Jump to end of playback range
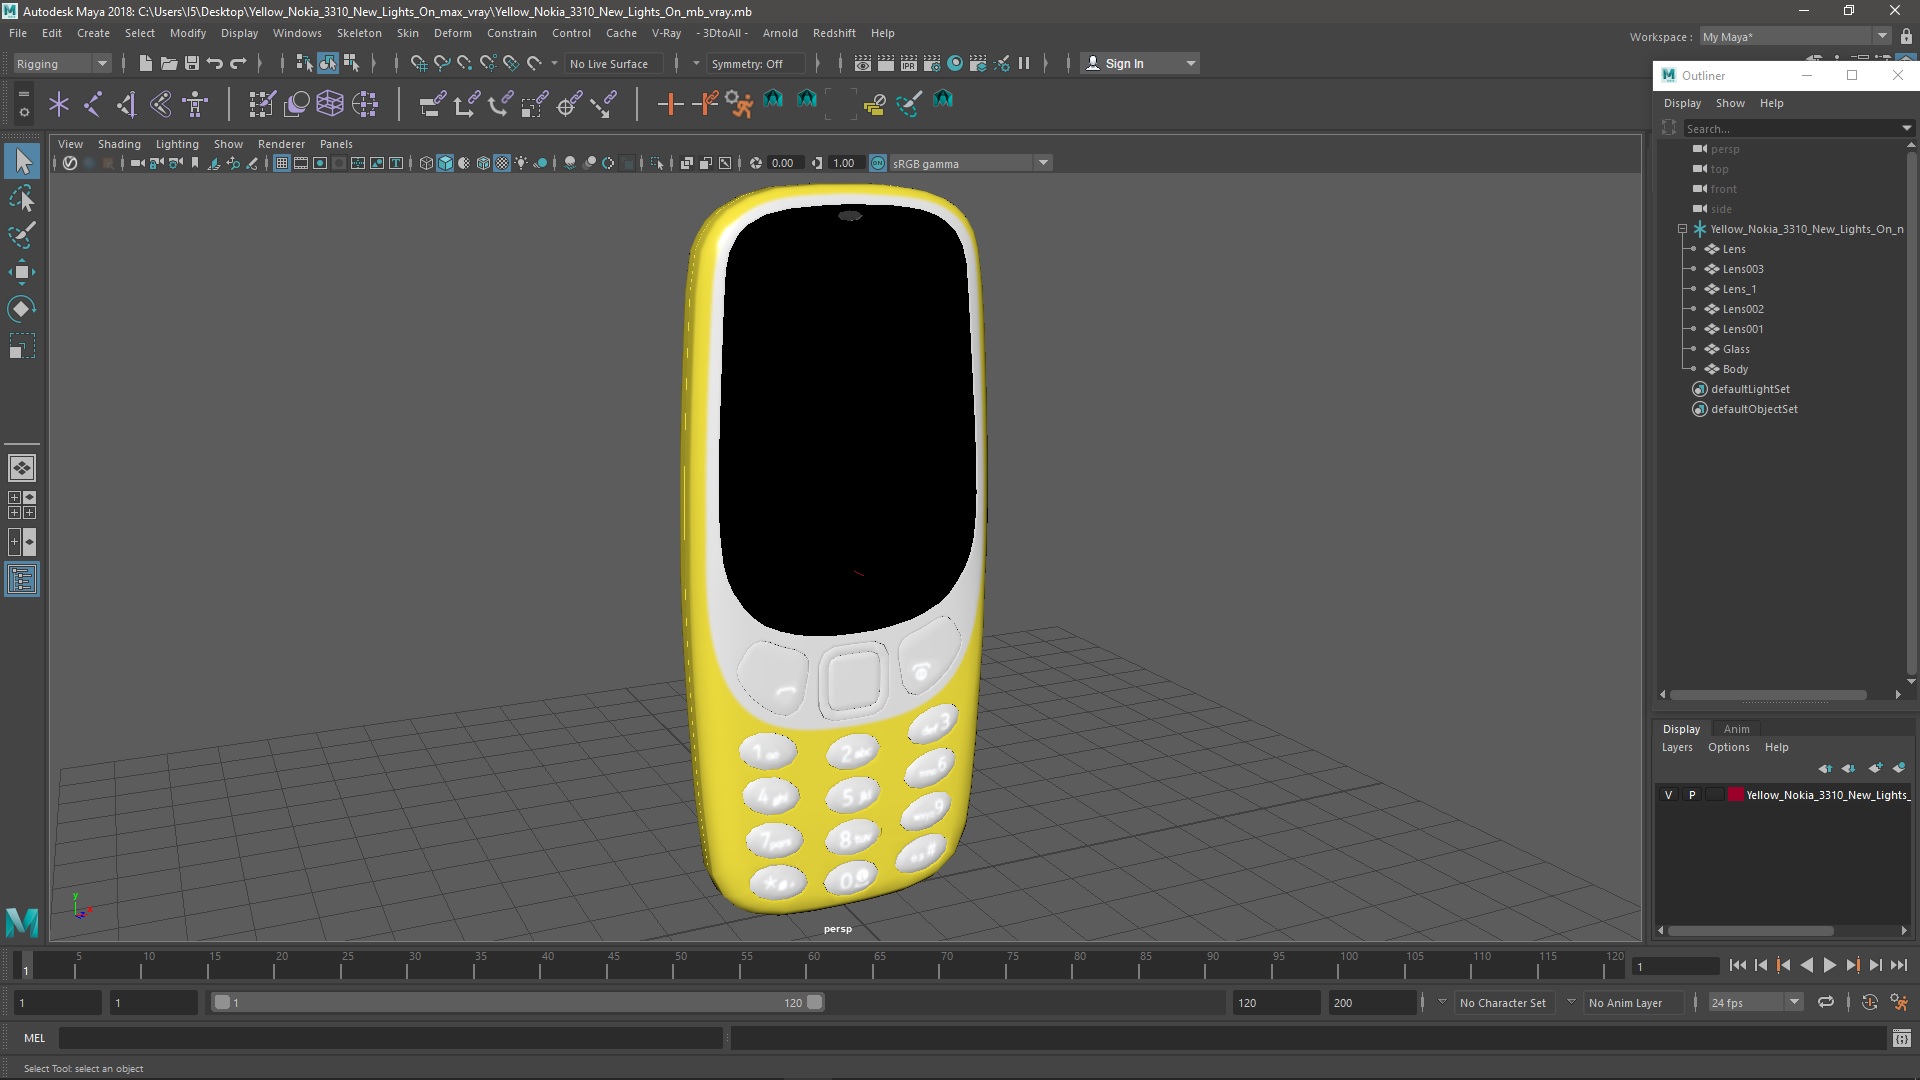 click(1898, 965)
